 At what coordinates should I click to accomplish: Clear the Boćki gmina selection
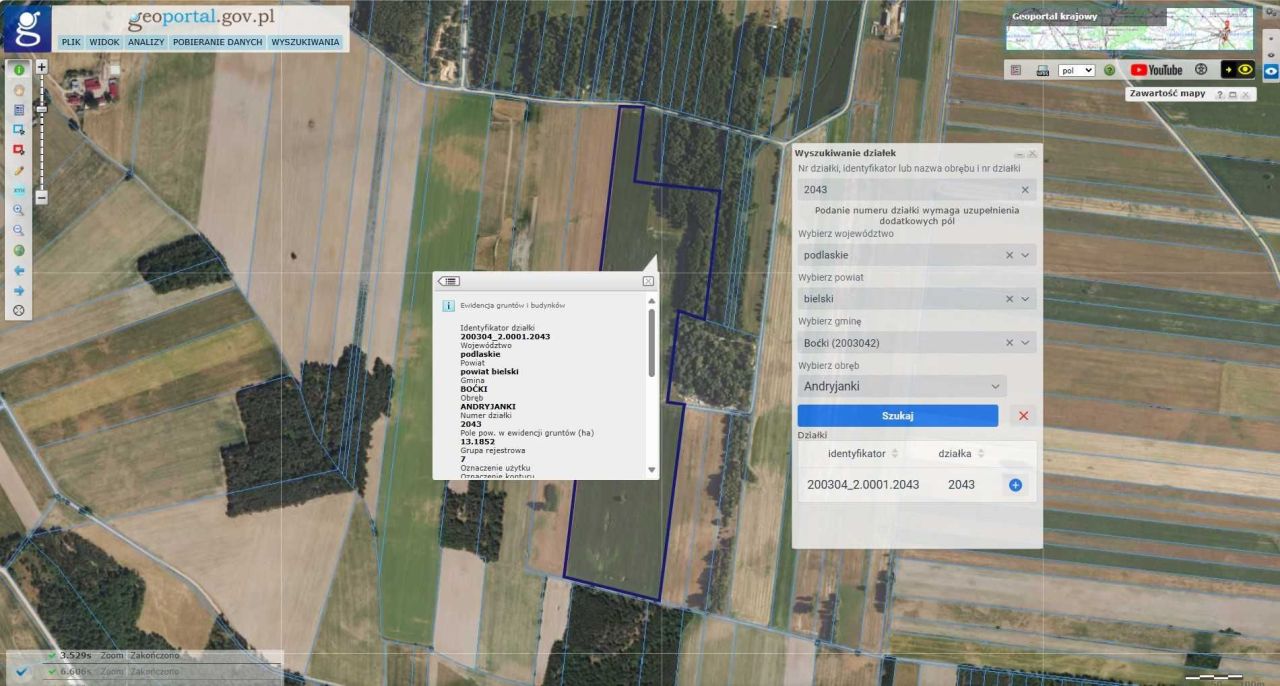click(x=1009, y=343)
